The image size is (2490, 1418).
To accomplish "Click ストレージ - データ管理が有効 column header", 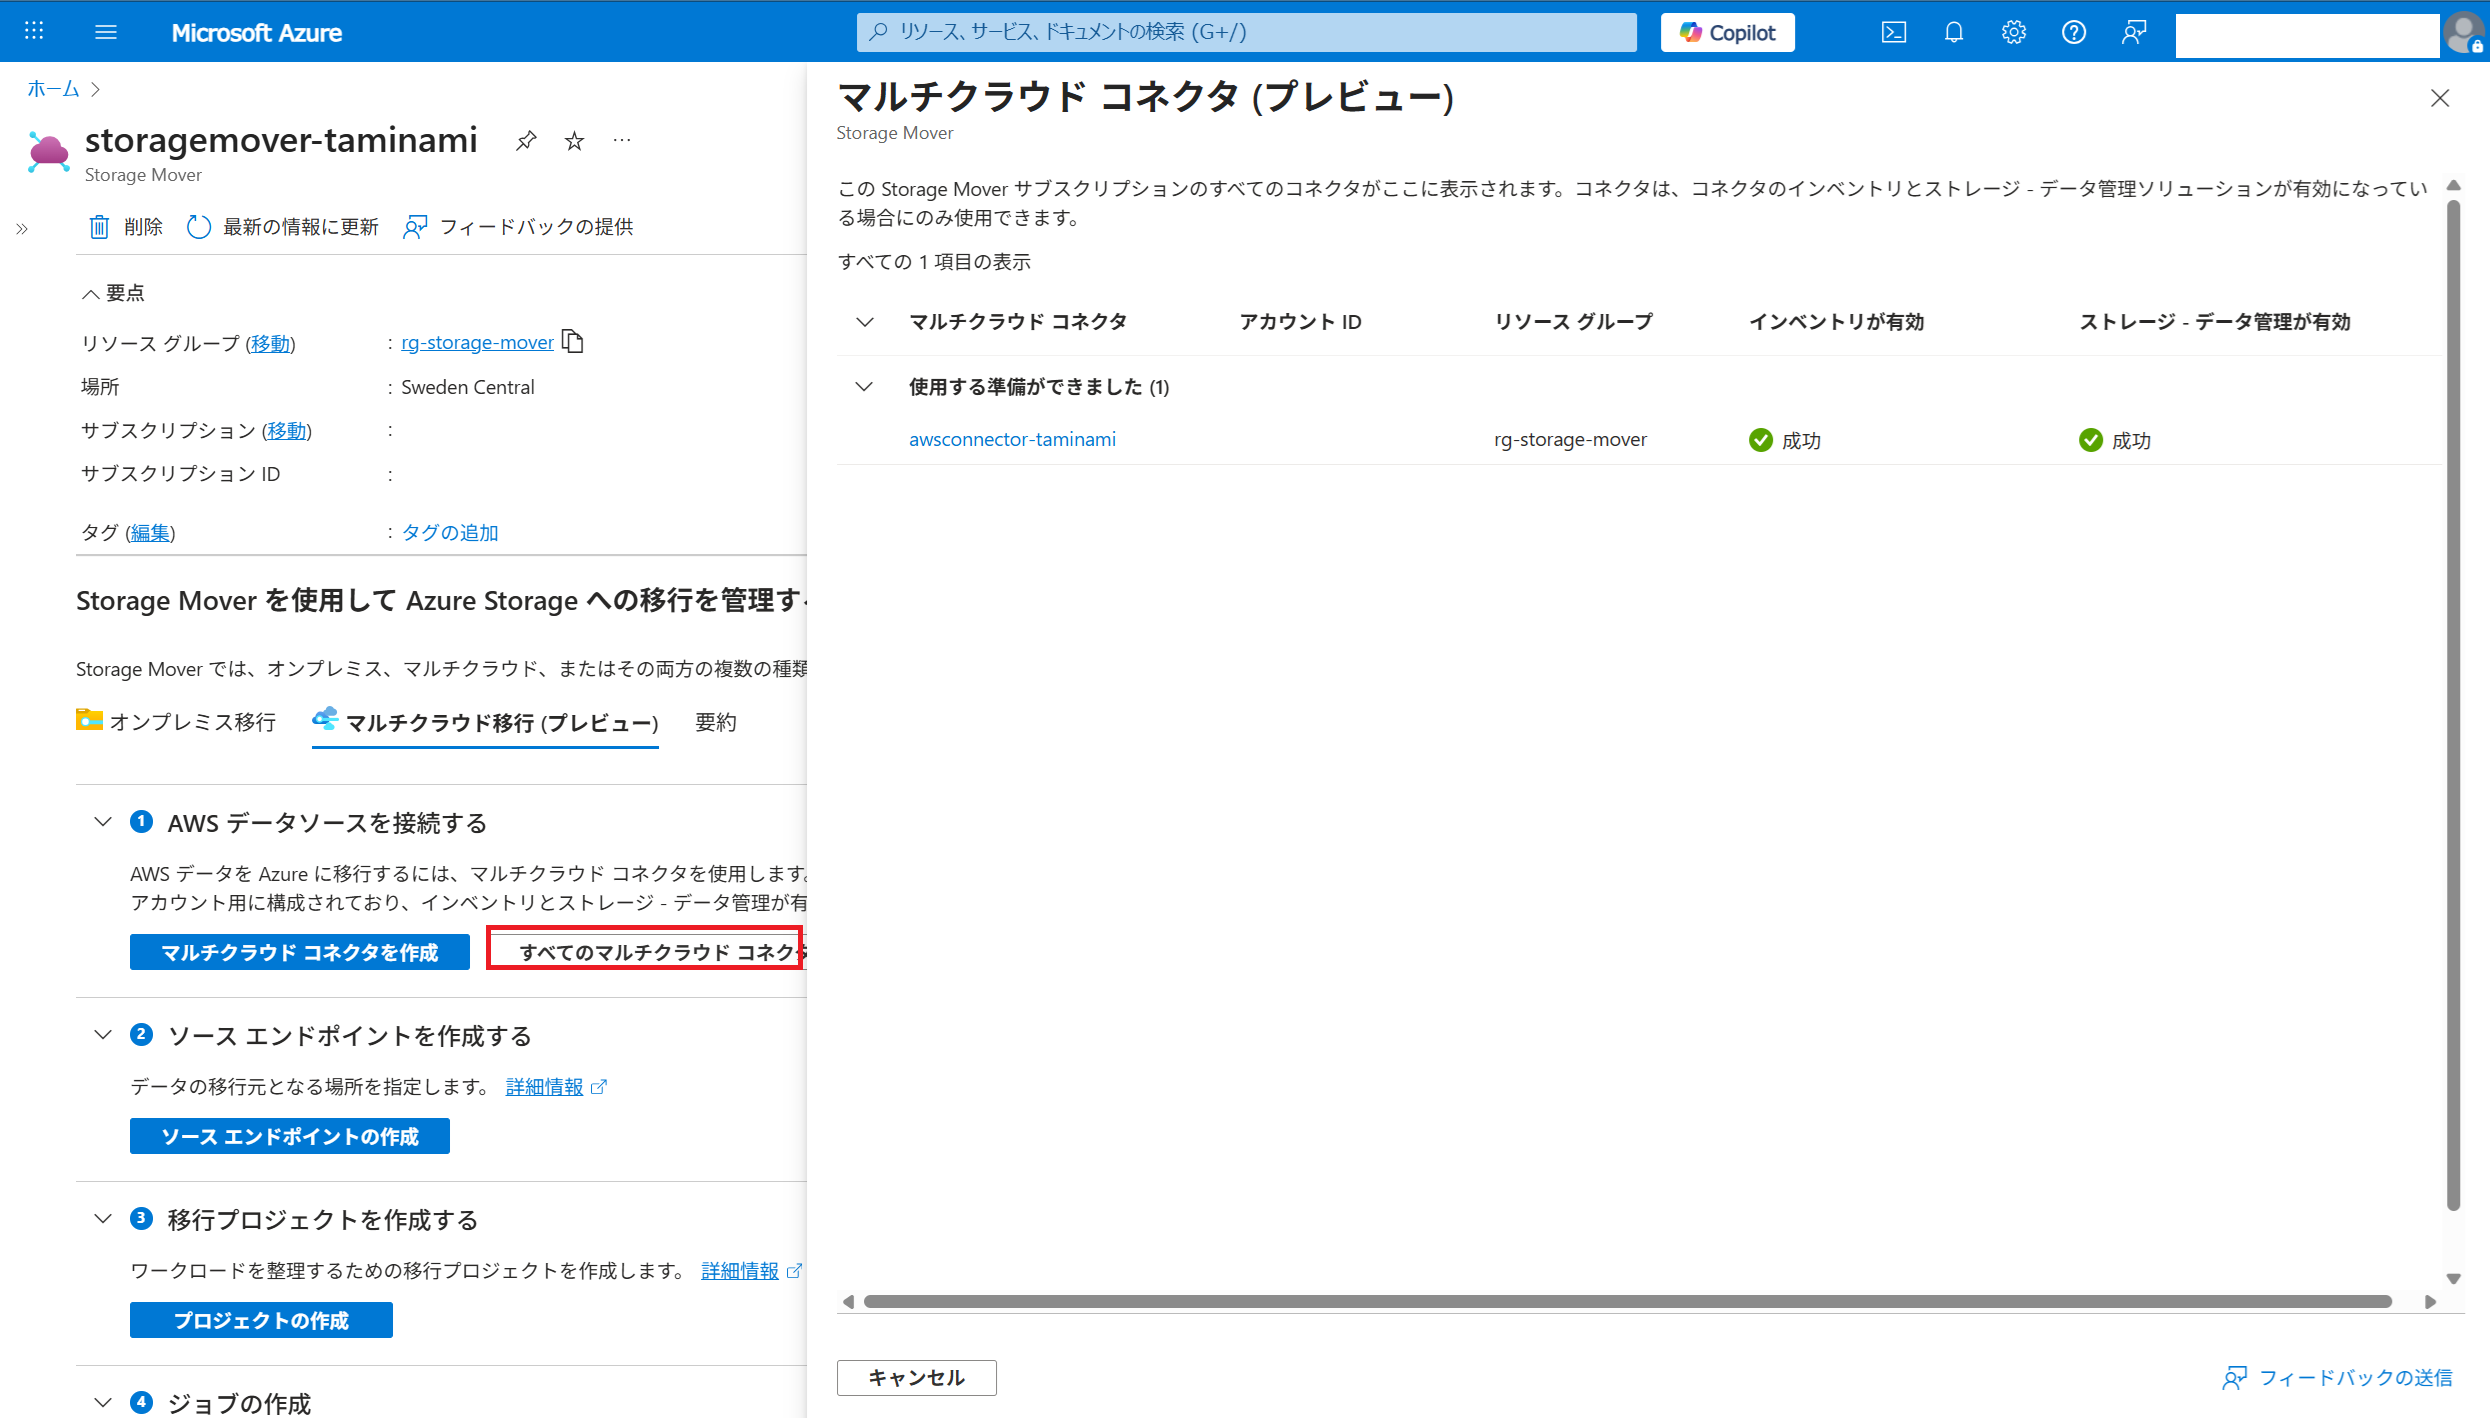I will point(2215,322).
